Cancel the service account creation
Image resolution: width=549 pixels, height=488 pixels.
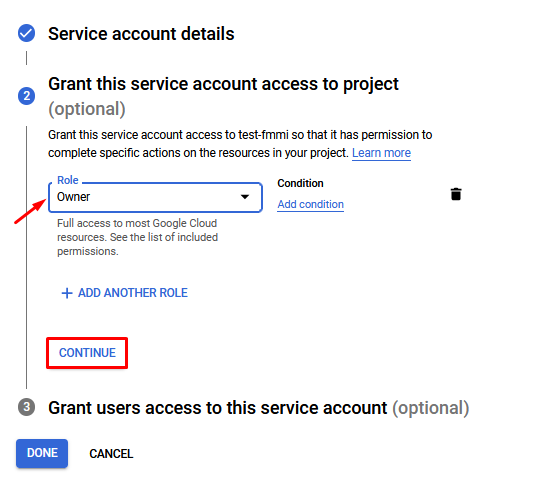pos(111,454)
